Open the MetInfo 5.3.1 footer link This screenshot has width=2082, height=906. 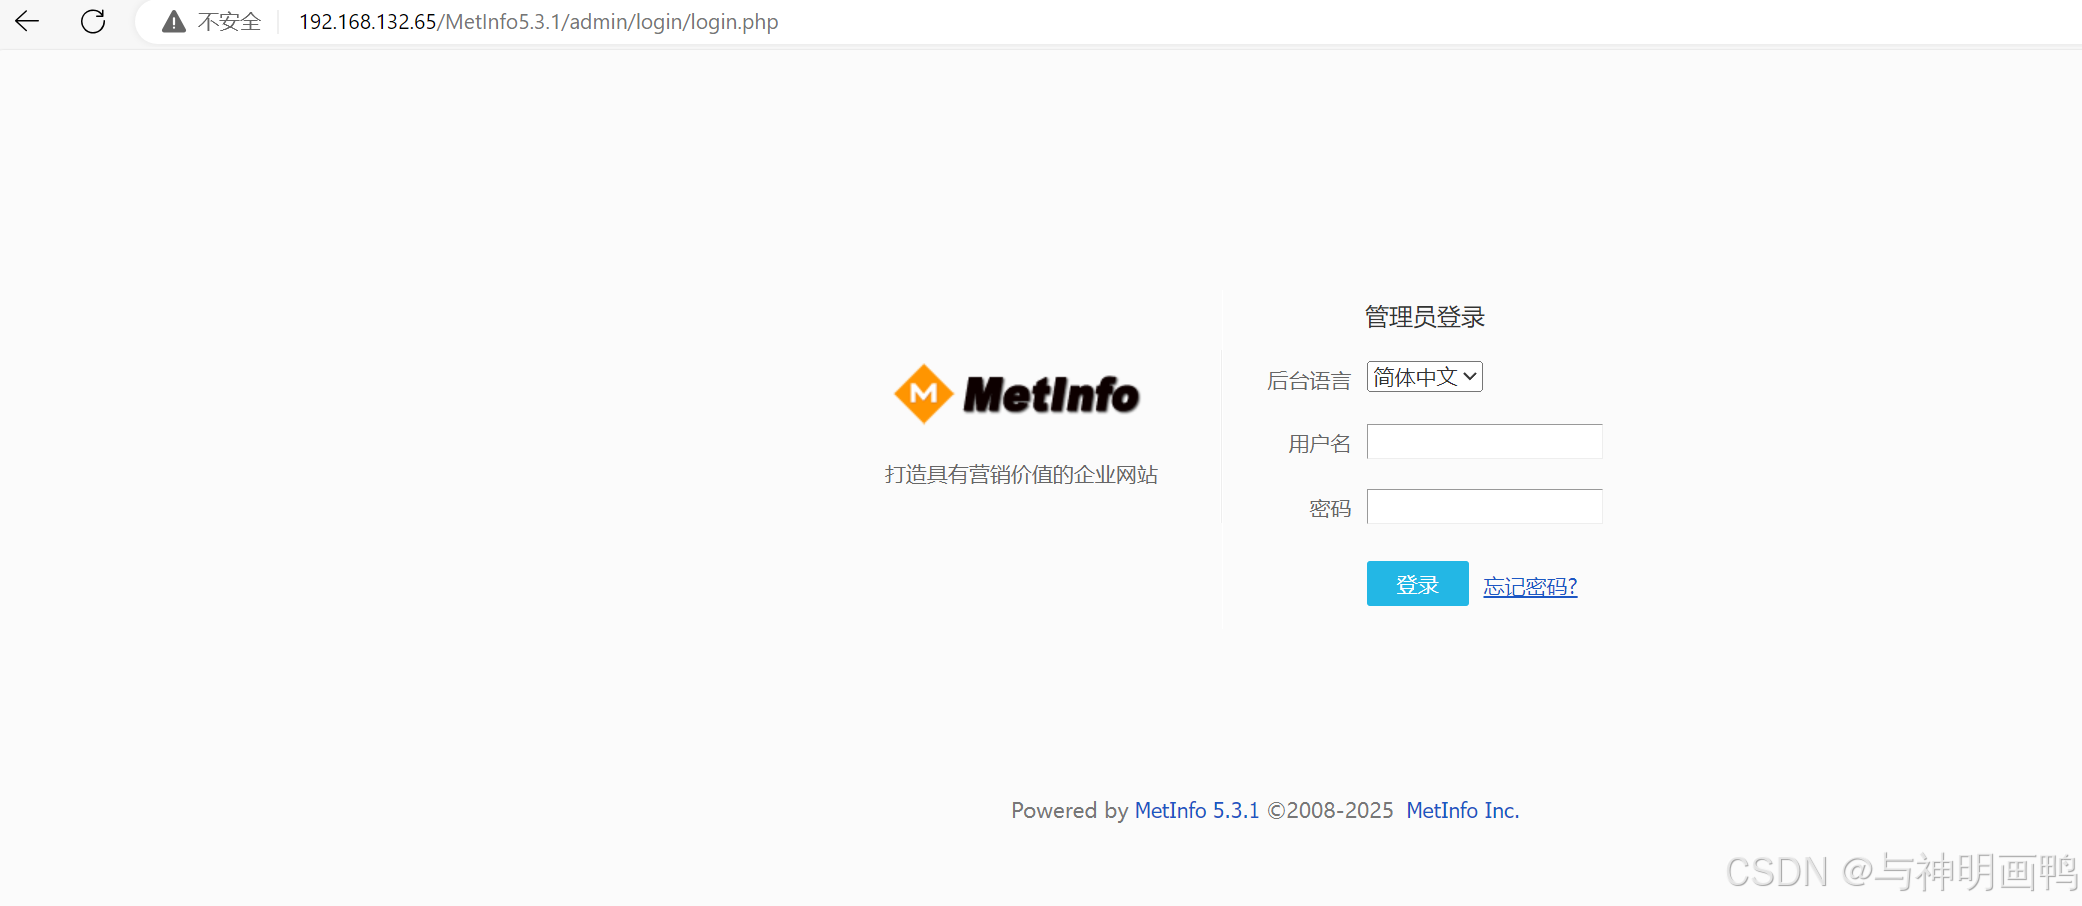pos(1196,810)
